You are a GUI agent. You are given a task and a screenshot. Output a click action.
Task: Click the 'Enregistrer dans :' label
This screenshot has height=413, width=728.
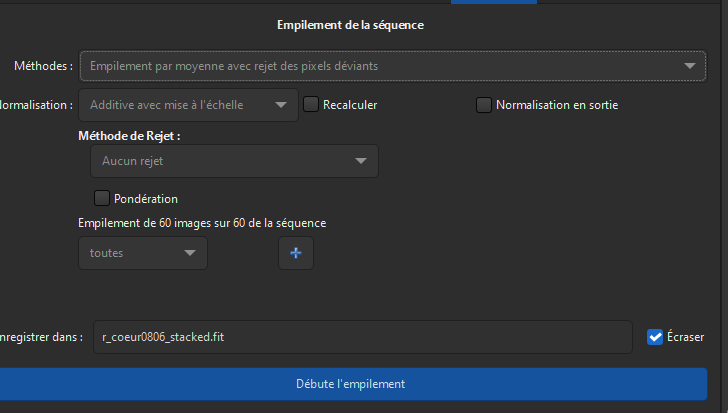(x=41, y=337)
